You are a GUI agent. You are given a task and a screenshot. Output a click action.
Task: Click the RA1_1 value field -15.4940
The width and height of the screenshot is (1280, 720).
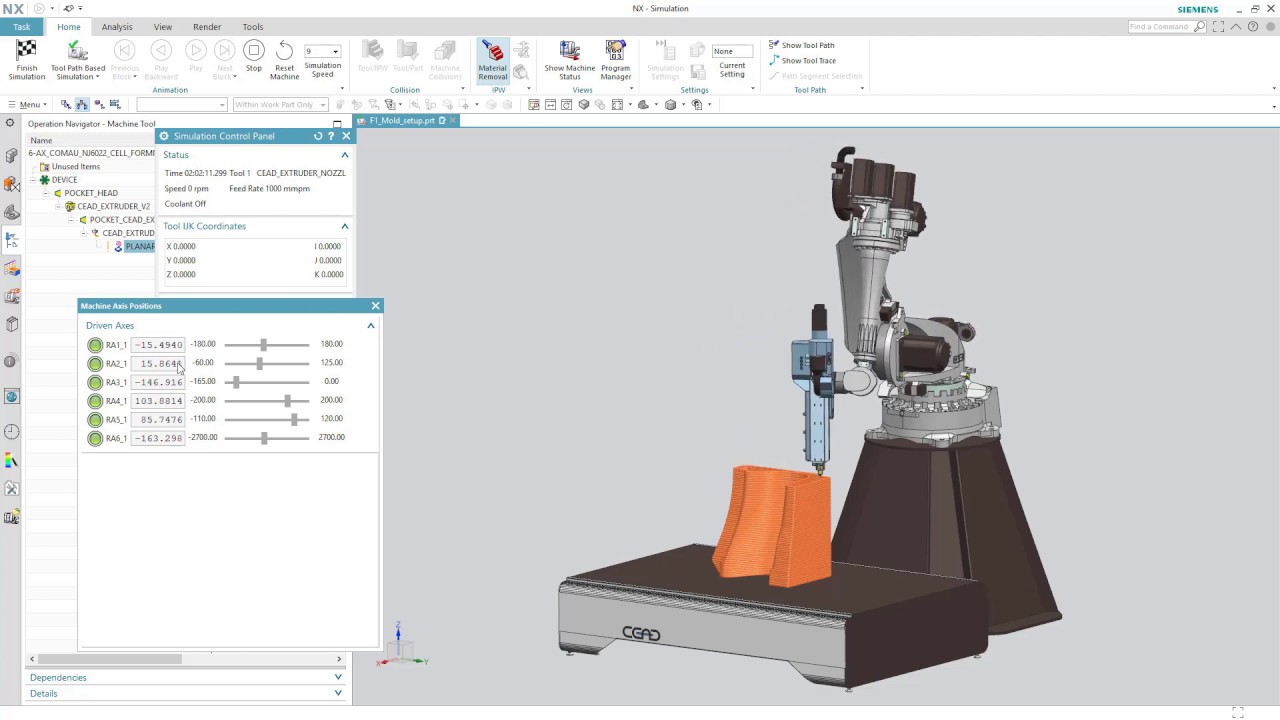pyautogui.click(x=158, y=345)
